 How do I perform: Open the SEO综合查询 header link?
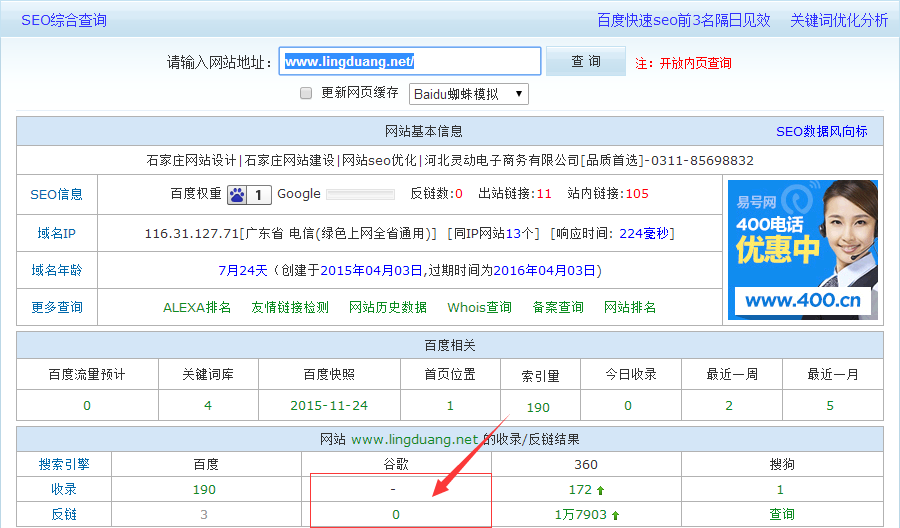pyautogui.click(x=64, y=20)
